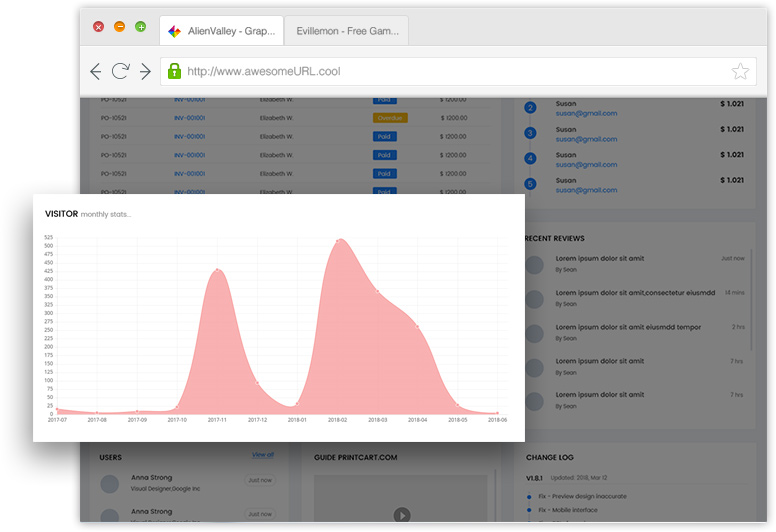Image resolution: width=776 pixels, height=532 pixels.
Task: Click the AlienValley tab favicon
Action: pyautogui.click(x=174, y=31)
